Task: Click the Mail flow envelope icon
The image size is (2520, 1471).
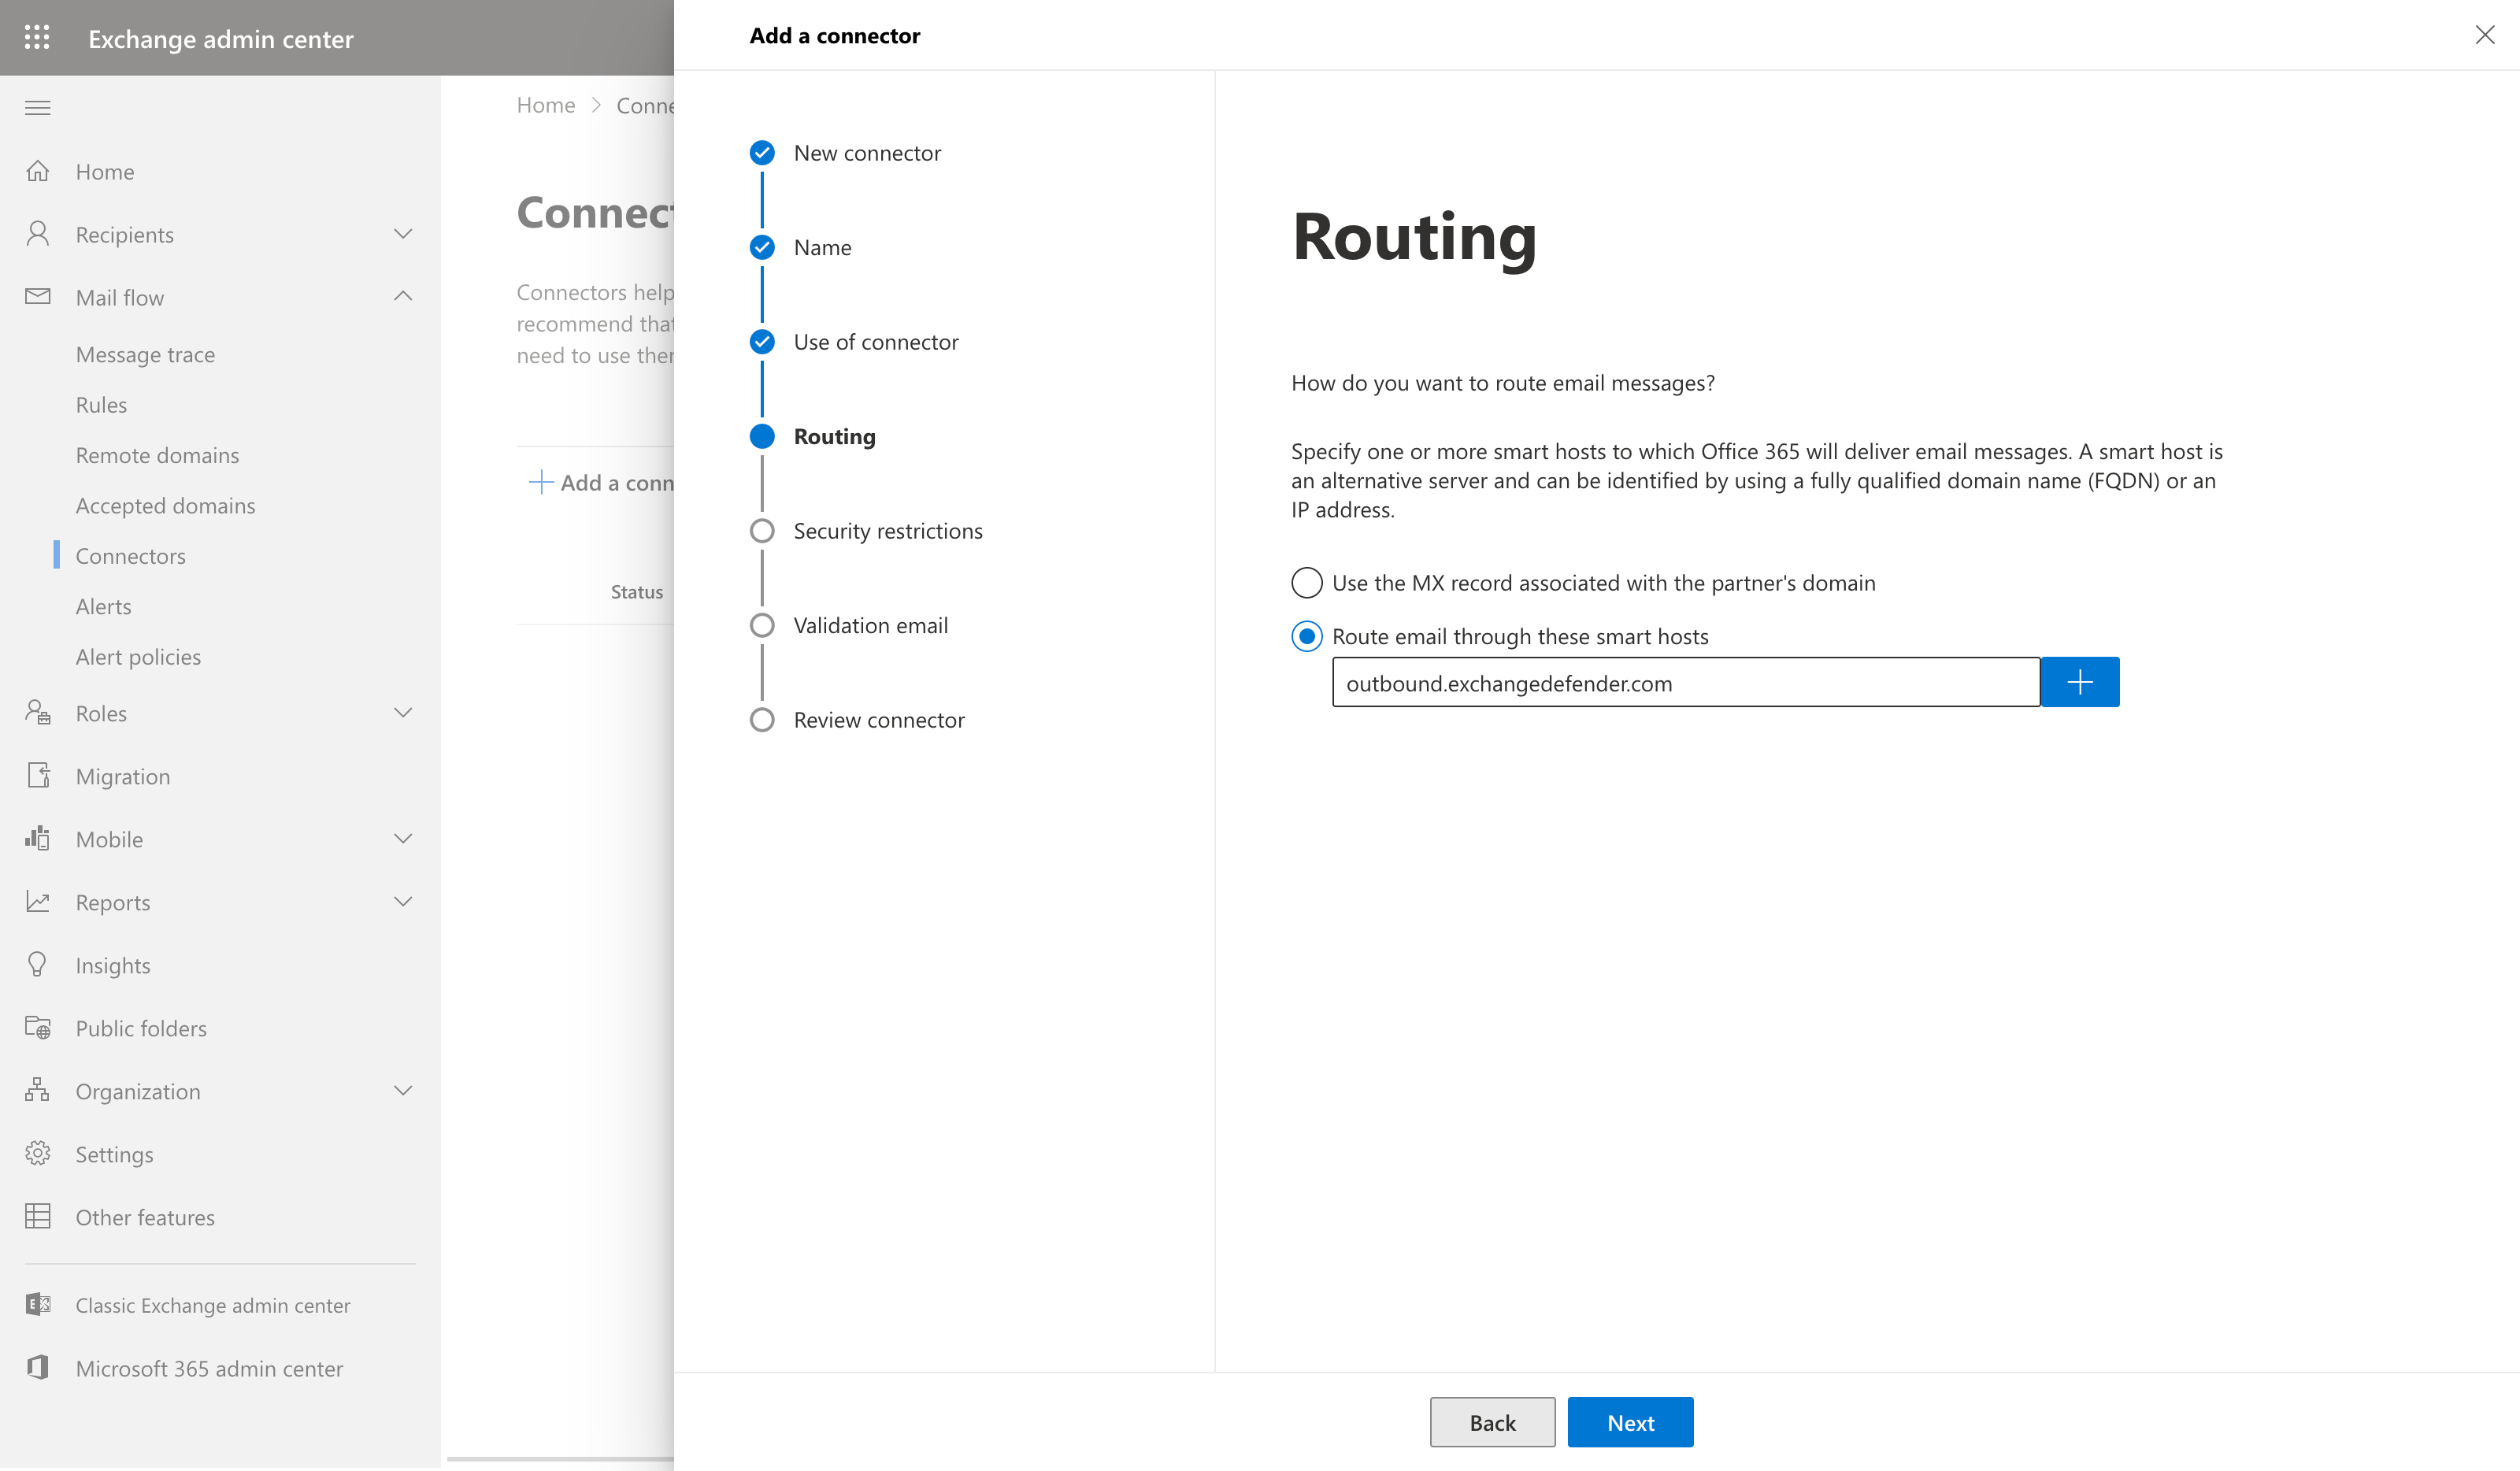Action: pos(37,296)
